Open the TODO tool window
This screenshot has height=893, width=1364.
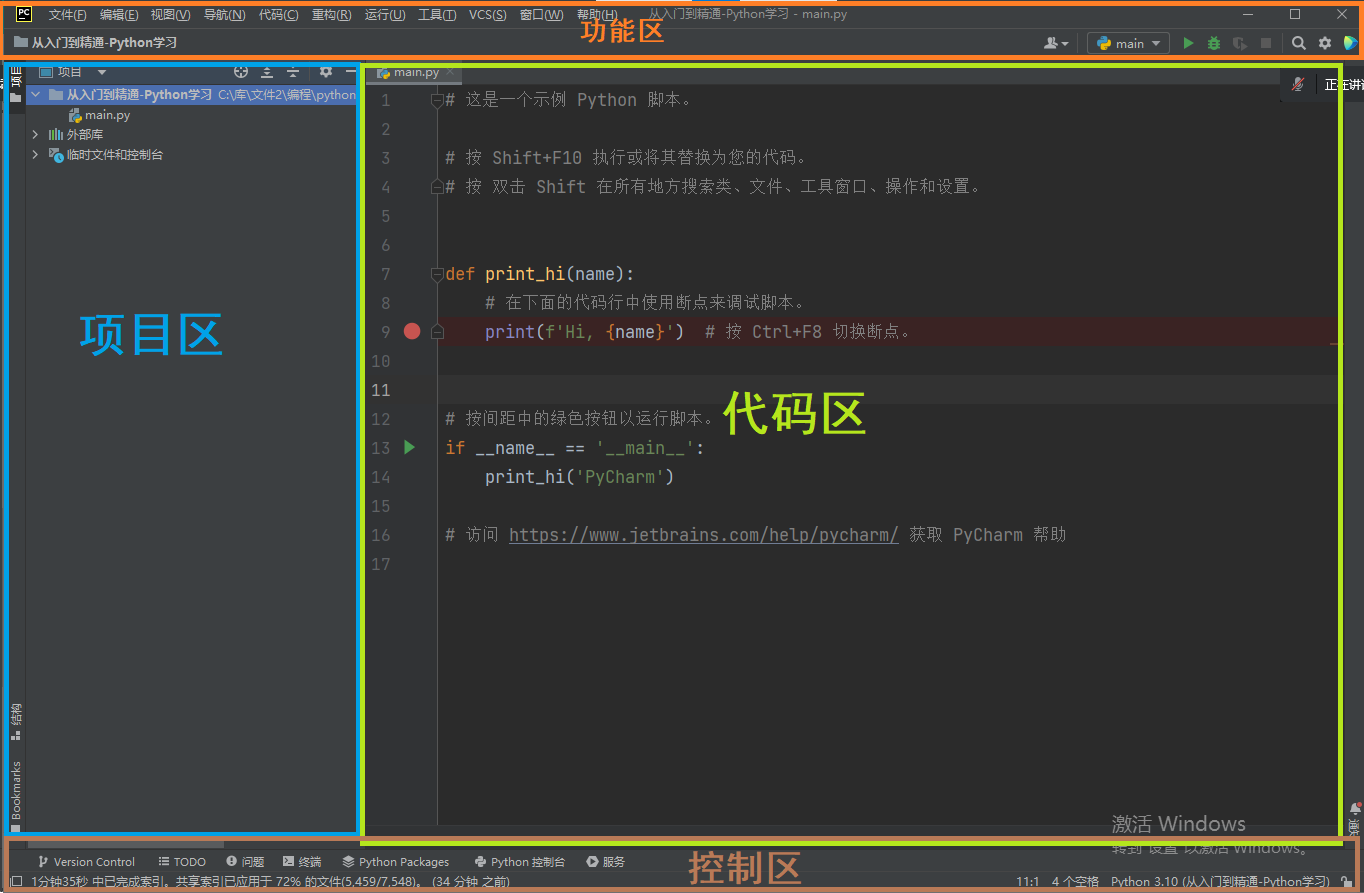coord(182,861)
